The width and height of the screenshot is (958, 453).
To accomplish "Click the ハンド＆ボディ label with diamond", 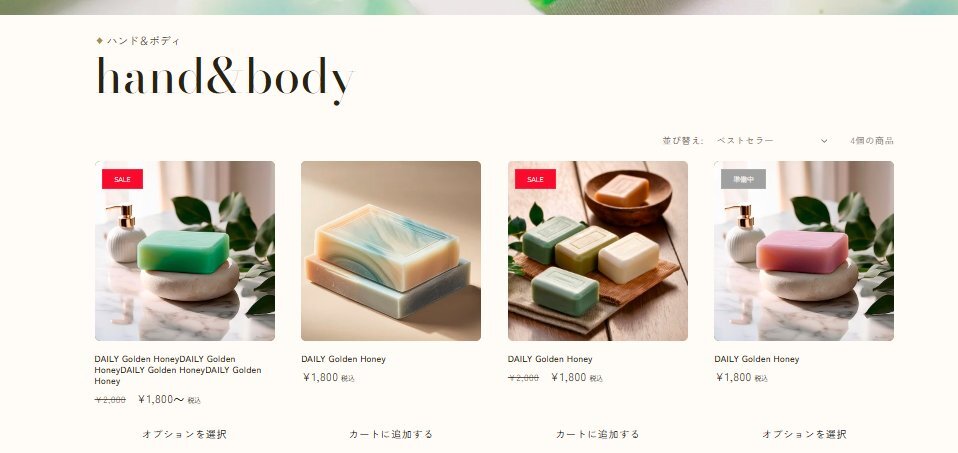I will pos(138,41).
